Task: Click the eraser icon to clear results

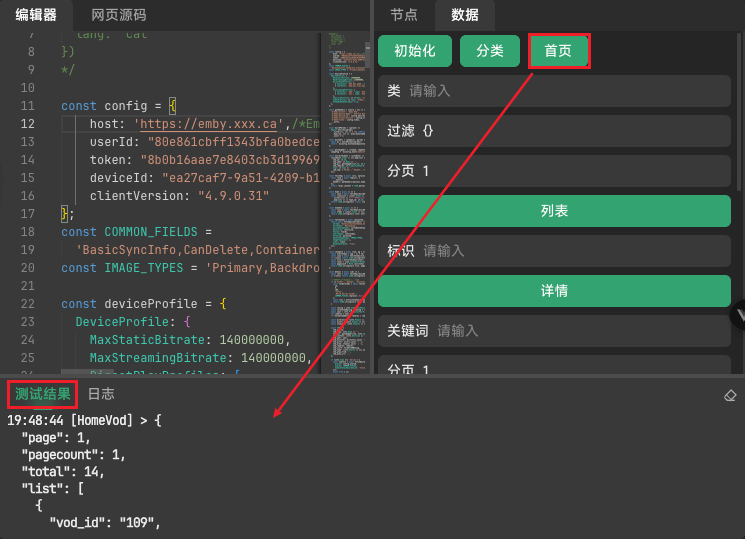Action: (730, 395)
